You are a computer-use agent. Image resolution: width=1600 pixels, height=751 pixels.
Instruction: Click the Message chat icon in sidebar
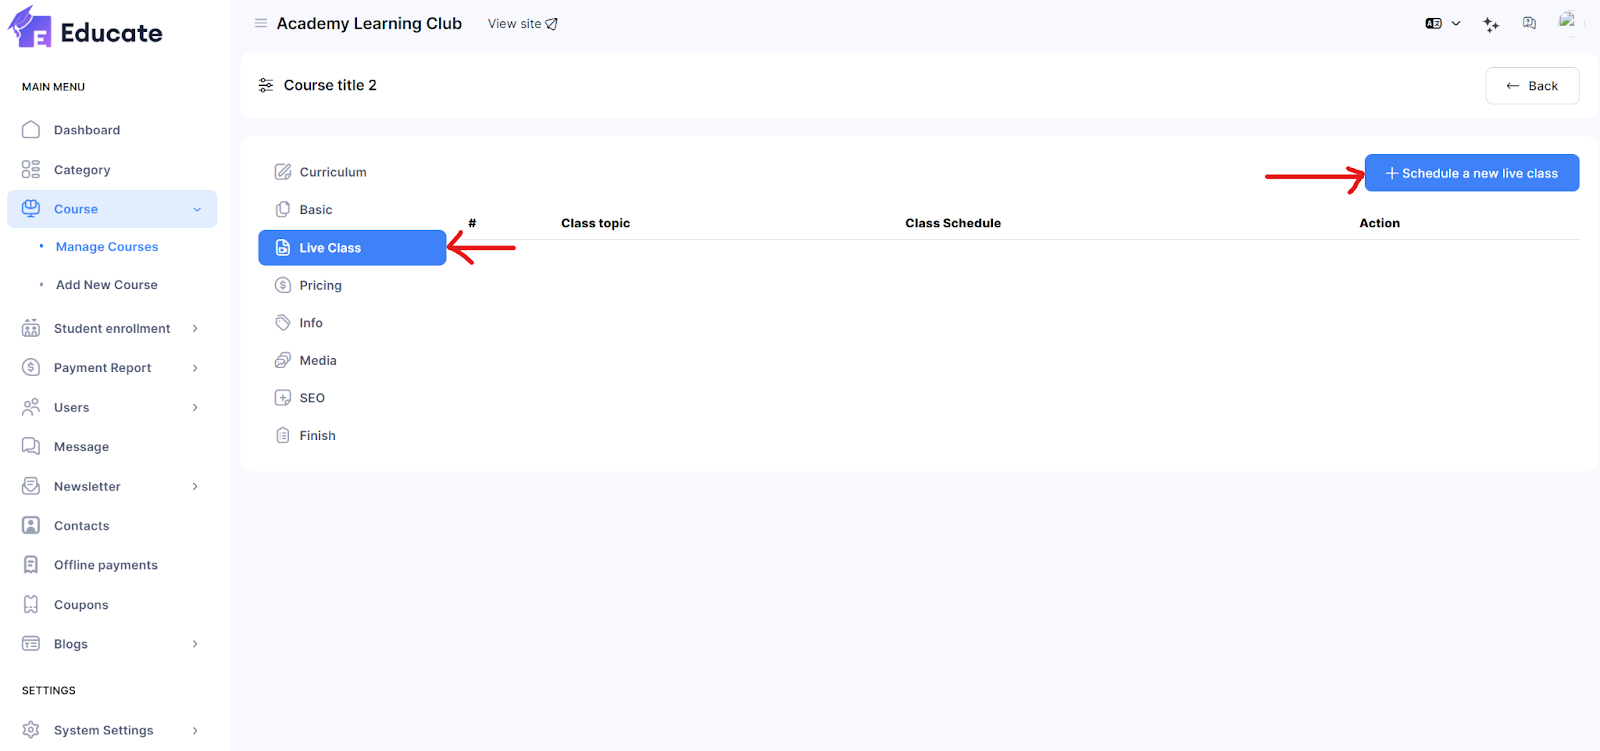[31, 447]
